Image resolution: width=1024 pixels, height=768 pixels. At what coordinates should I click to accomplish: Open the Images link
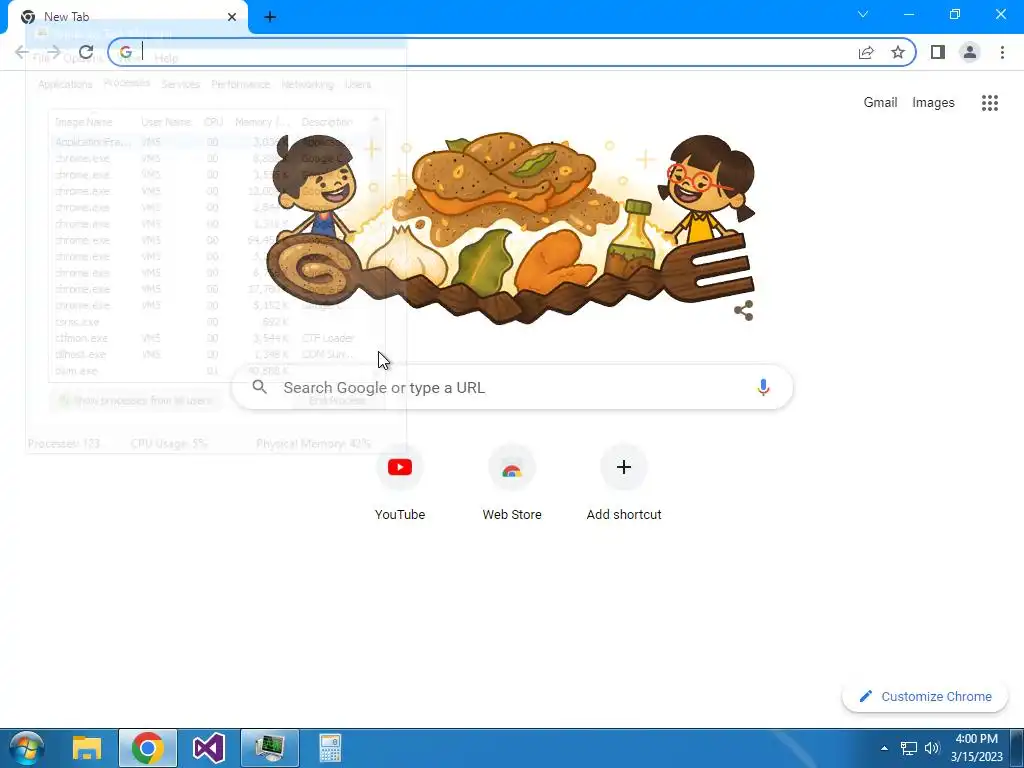pos(933,103)
